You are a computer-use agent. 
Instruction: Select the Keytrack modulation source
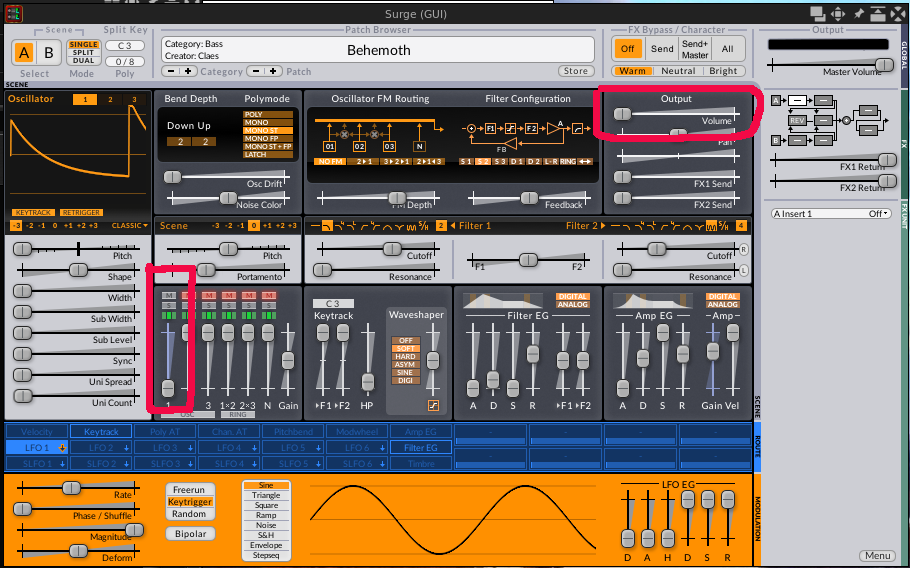[x=101, y=432]
